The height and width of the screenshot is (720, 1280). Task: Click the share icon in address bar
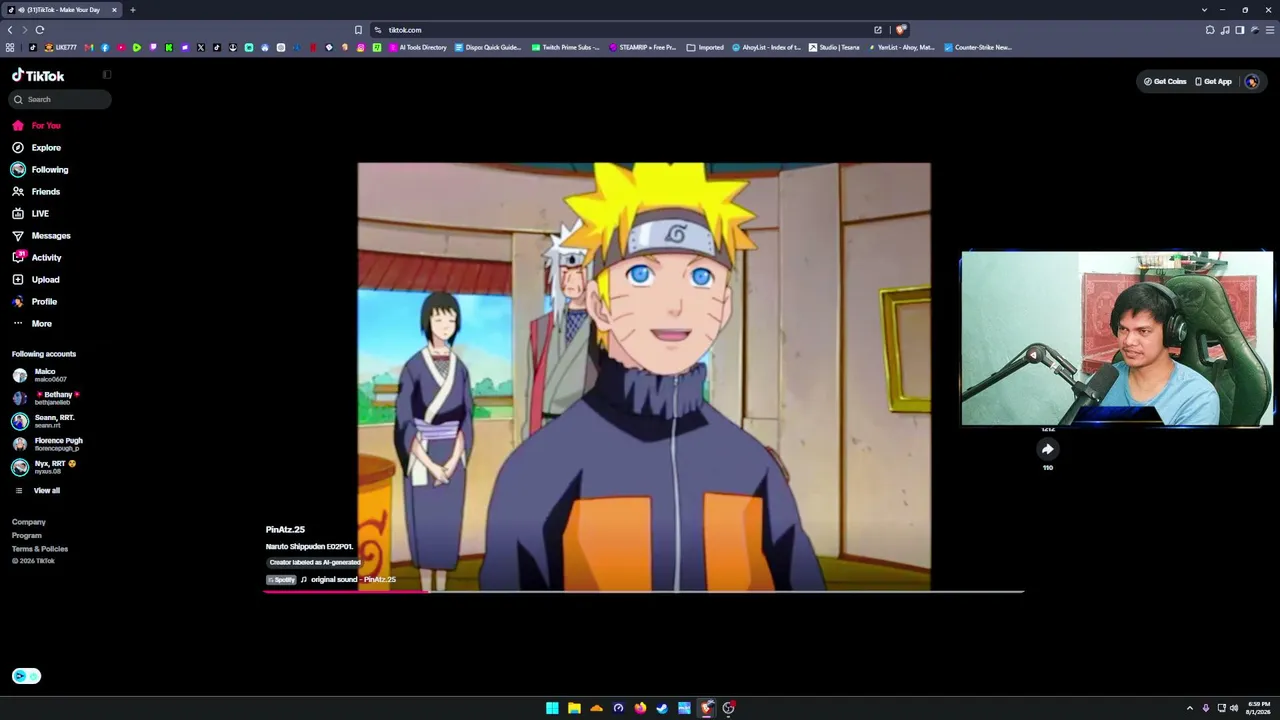[x=878, y=30]
